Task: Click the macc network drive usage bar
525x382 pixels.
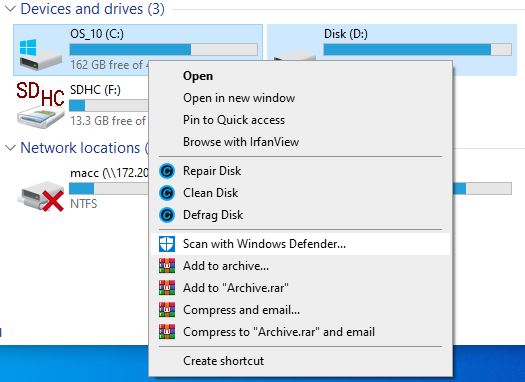Action: click(109, 188)
